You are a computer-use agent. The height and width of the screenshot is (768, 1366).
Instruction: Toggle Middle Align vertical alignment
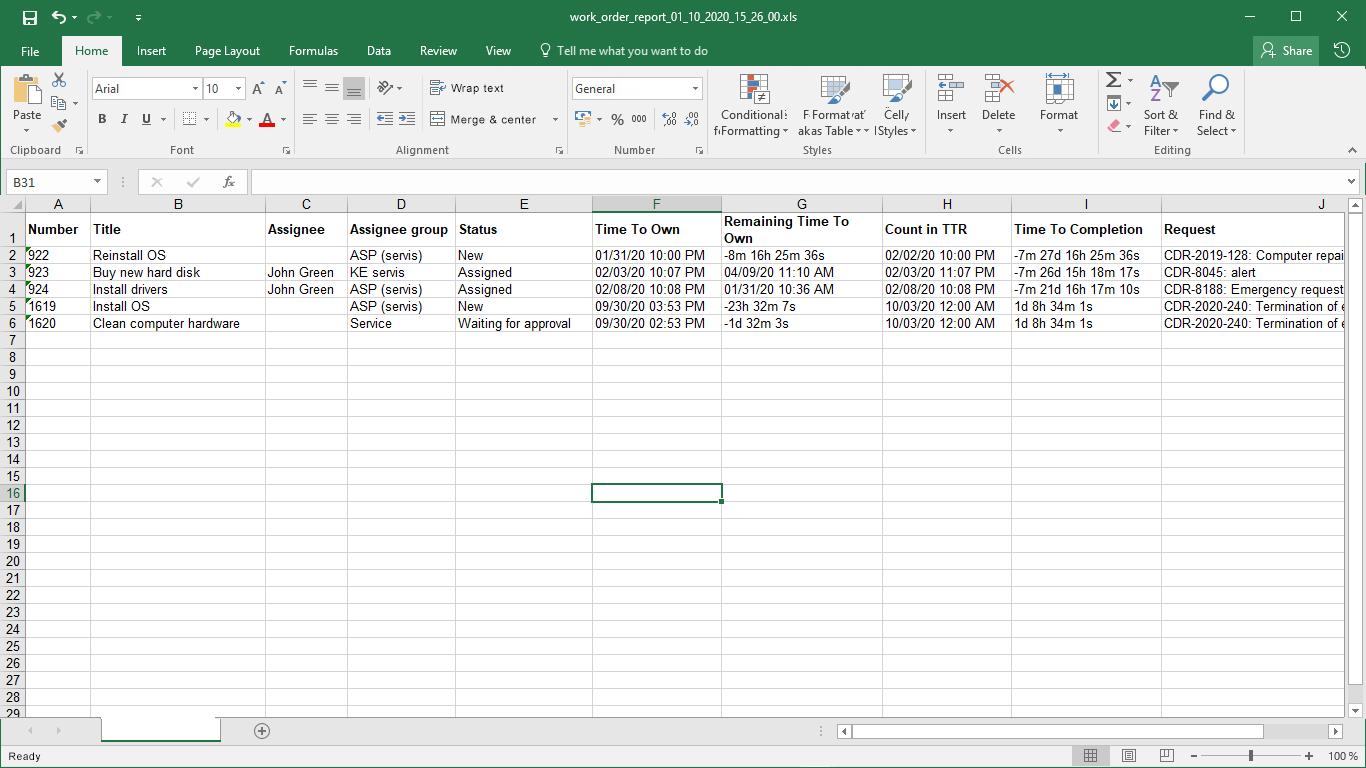tap(332, 88)
